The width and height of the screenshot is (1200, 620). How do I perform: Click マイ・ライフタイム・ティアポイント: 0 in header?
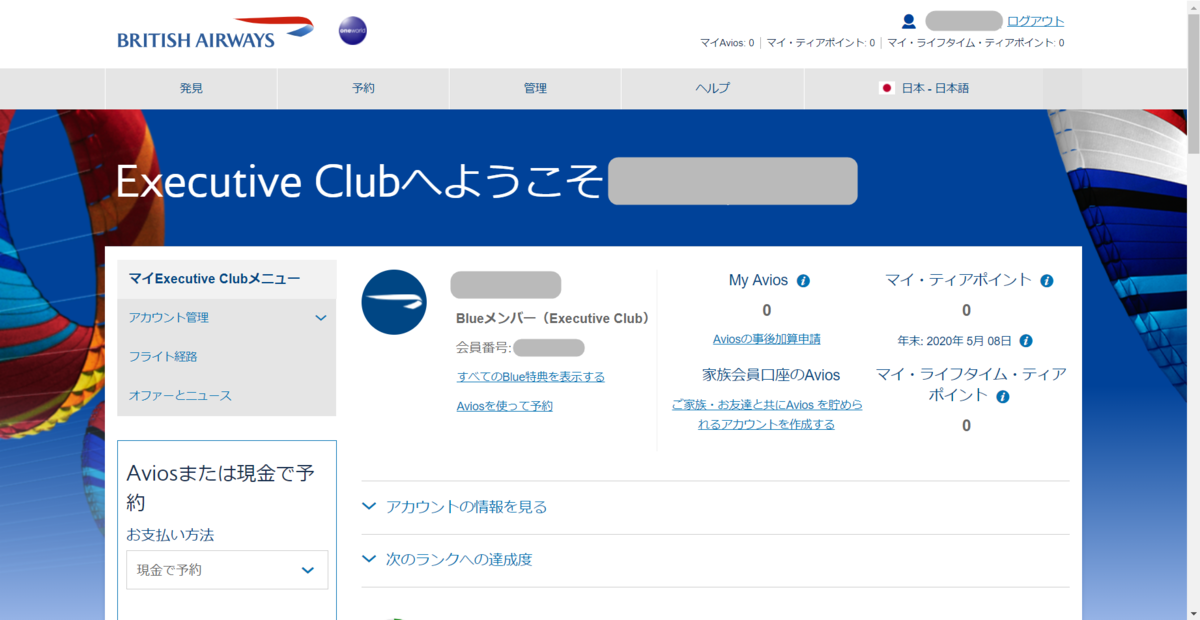pyautogui.click(x=975, y=43)
